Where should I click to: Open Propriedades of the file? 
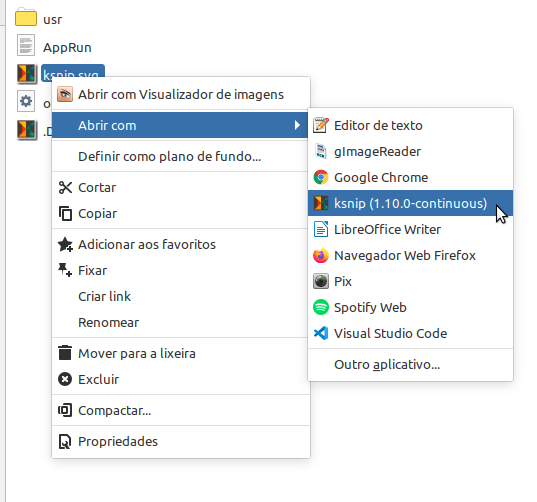(x=181, y=441)
